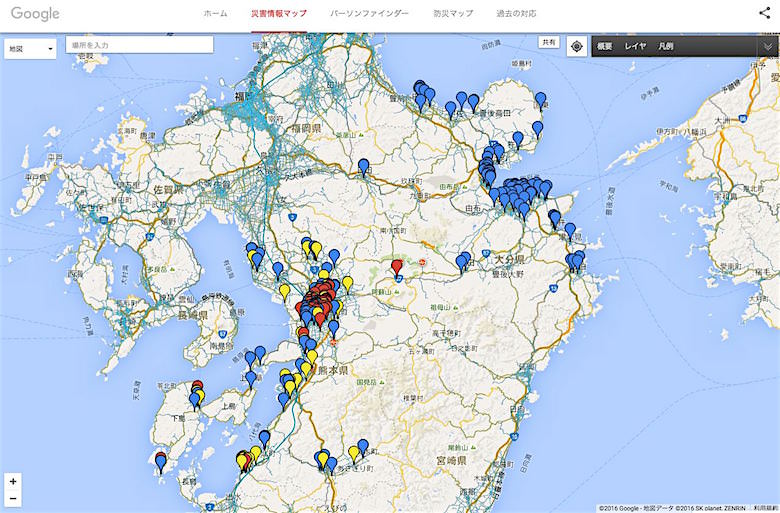Show the 凡例 legend panel
The image size is (780, 513).
[x=666, y=46]
